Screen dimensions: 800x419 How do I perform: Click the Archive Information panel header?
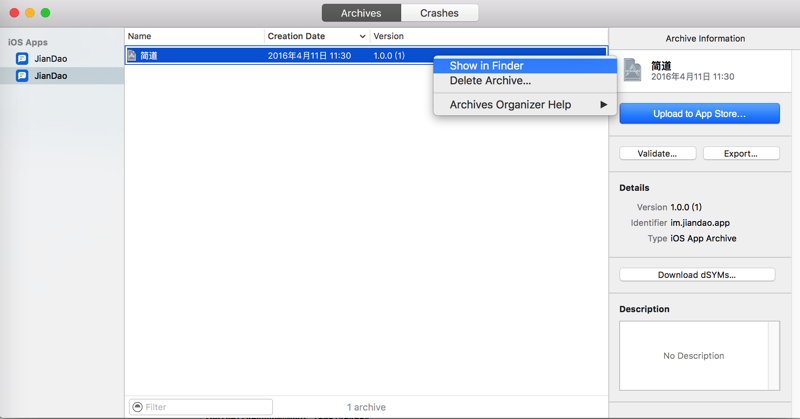point(705,39)
